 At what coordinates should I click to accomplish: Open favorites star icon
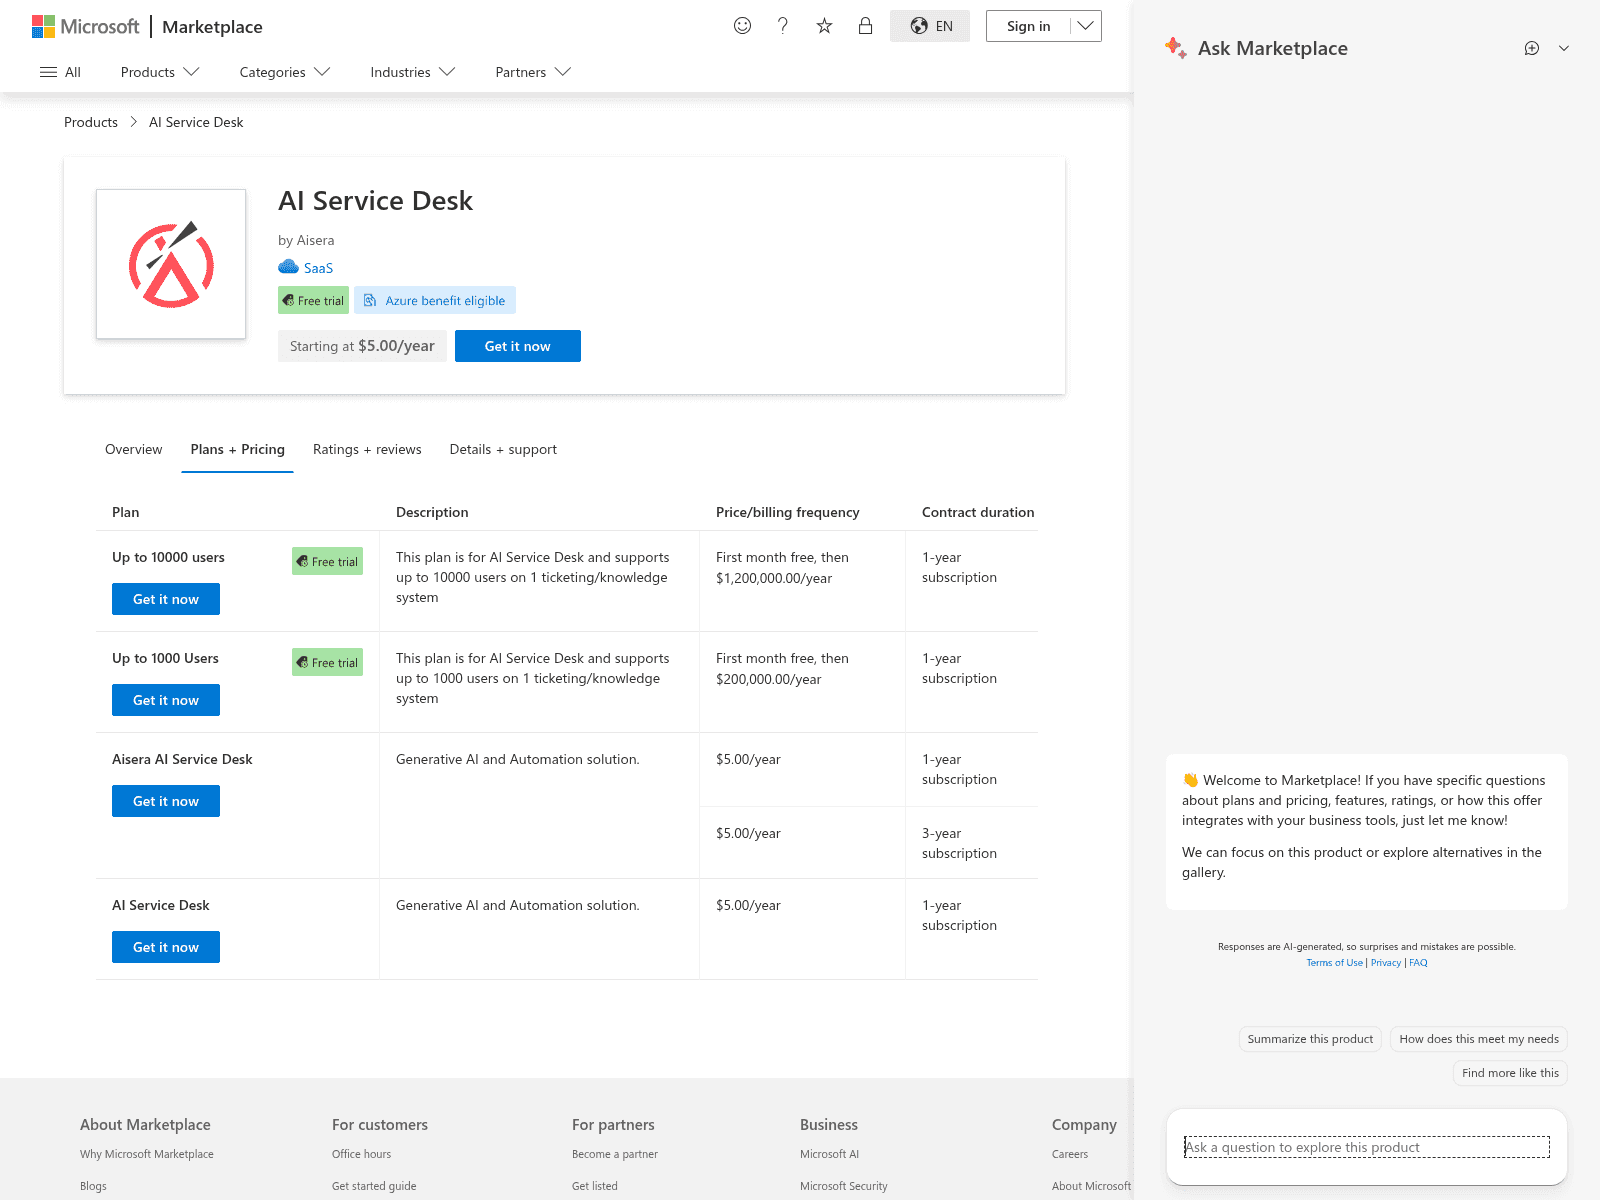click(x=824, y=26)
